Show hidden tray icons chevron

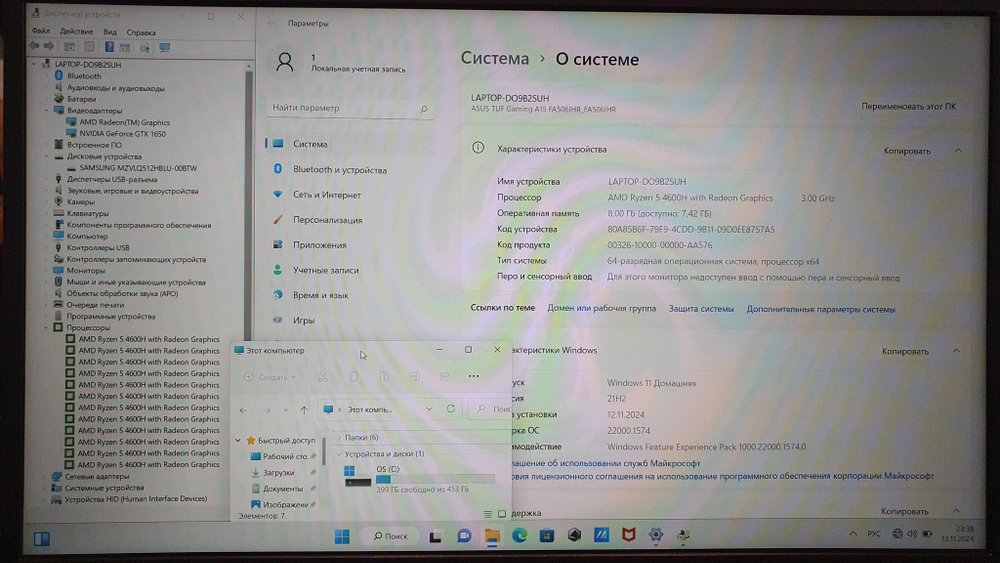point(853,534)
